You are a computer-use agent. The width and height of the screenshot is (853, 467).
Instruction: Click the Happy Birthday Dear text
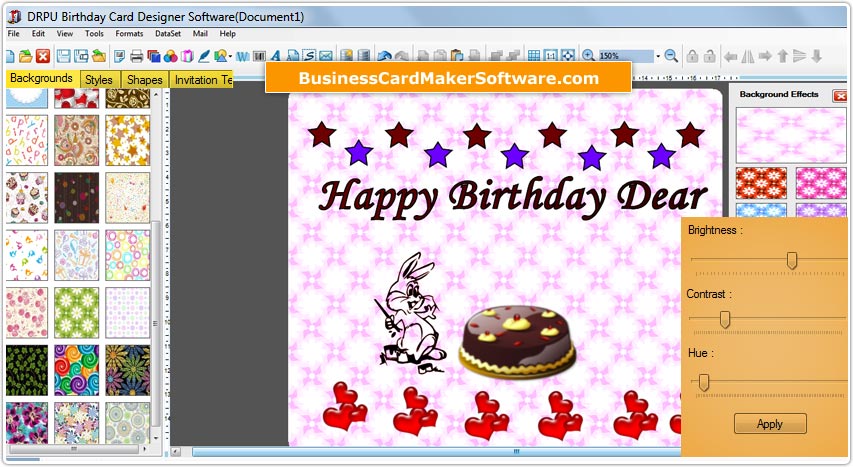(512, 198)
